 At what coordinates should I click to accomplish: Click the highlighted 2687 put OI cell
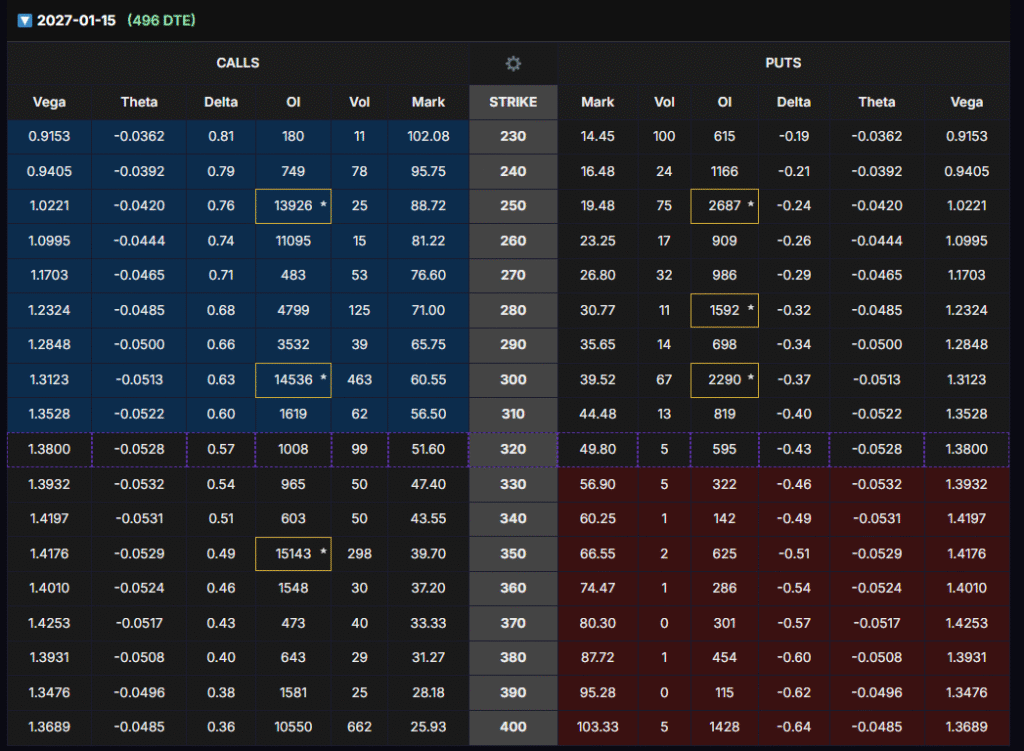[x=724, y=206]
